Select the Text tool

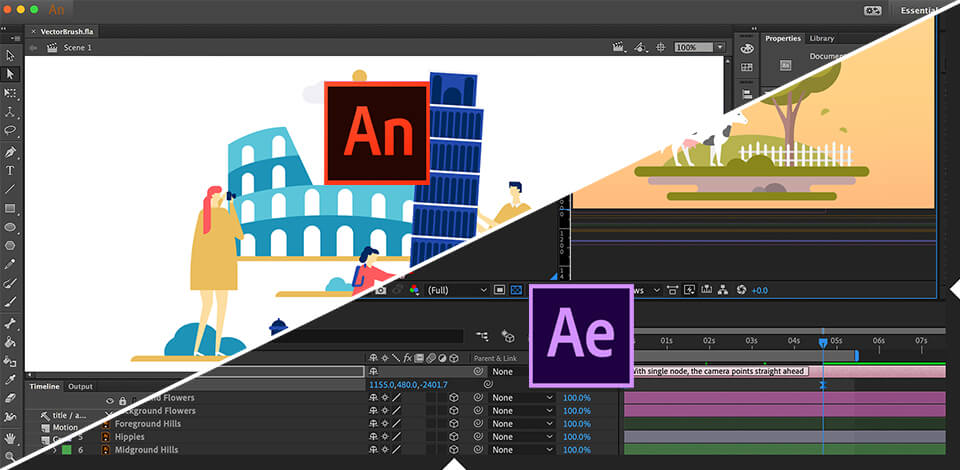point(10,170)
